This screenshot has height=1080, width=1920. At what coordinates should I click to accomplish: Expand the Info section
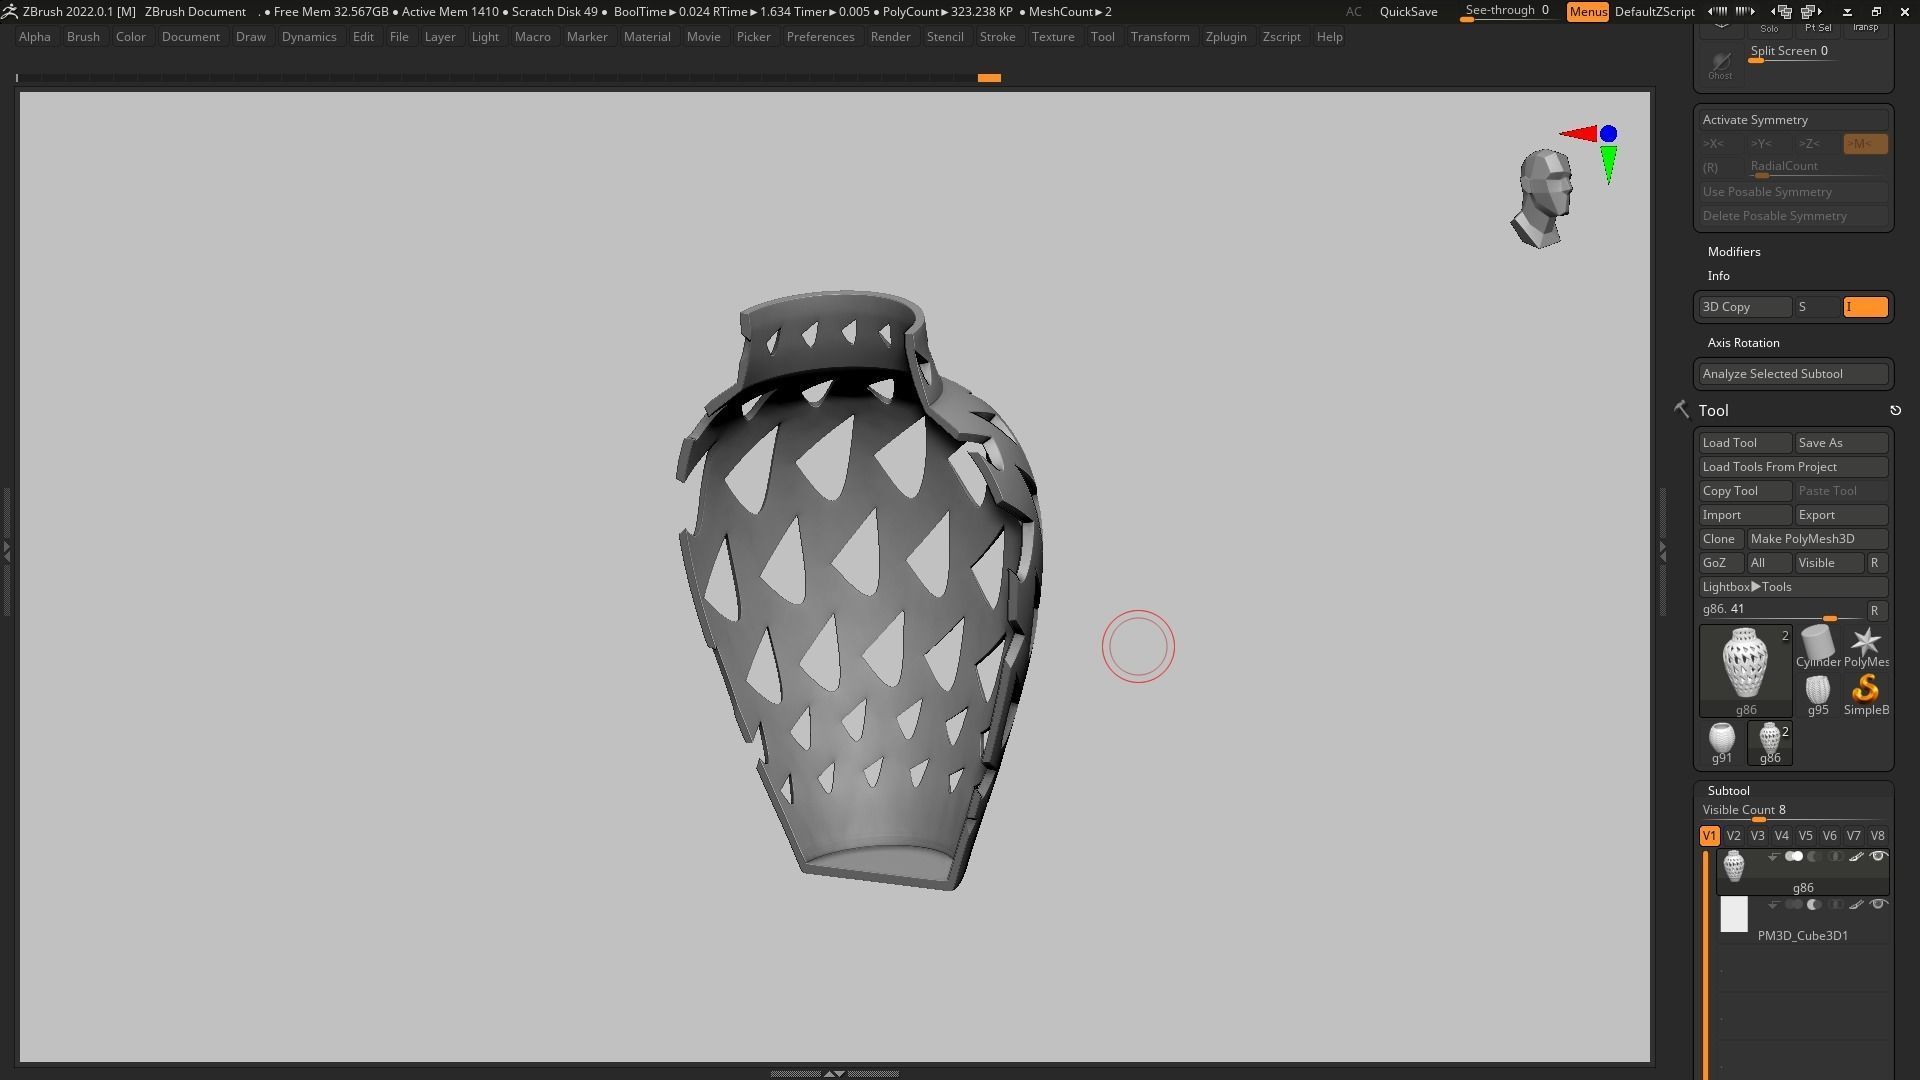[1718, 276]
